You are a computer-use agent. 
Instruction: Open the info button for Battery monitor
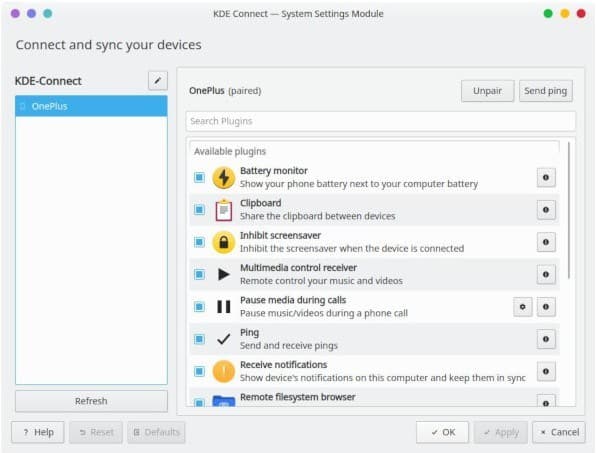click(x=546, y=177)
